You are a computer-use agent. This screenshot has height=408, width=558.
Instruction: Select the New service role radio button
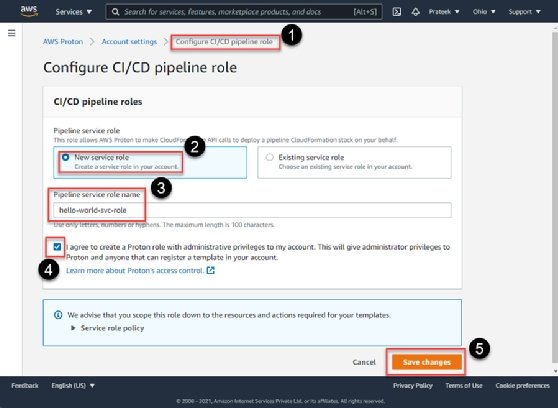click(x=65, y=157)
